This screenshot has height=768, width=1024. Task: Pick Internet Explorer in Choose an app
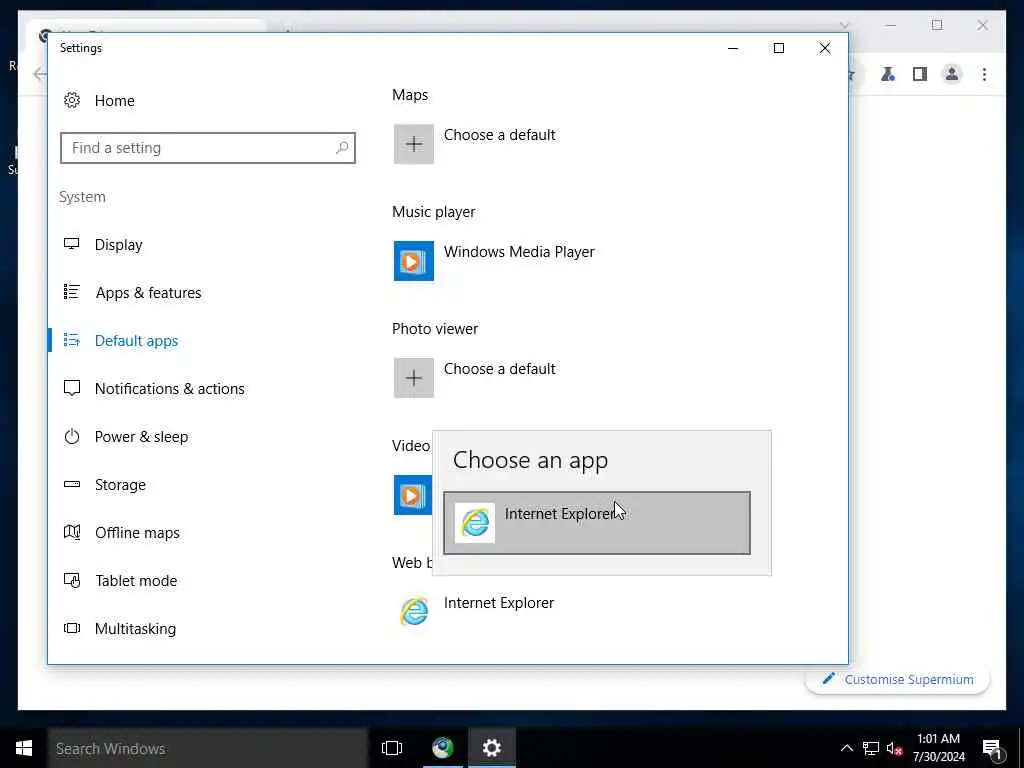click(x=597, y=523)
